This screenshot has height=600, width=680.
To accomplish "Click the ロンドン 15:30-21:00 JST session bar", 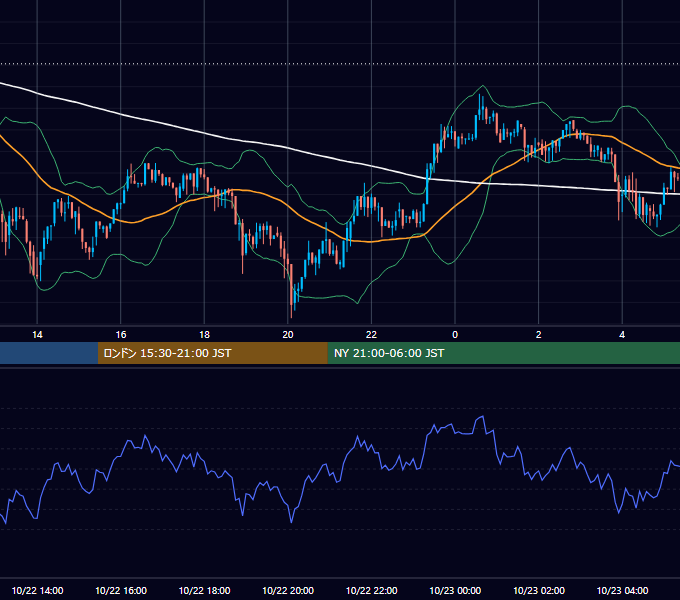I will [212, 353].
